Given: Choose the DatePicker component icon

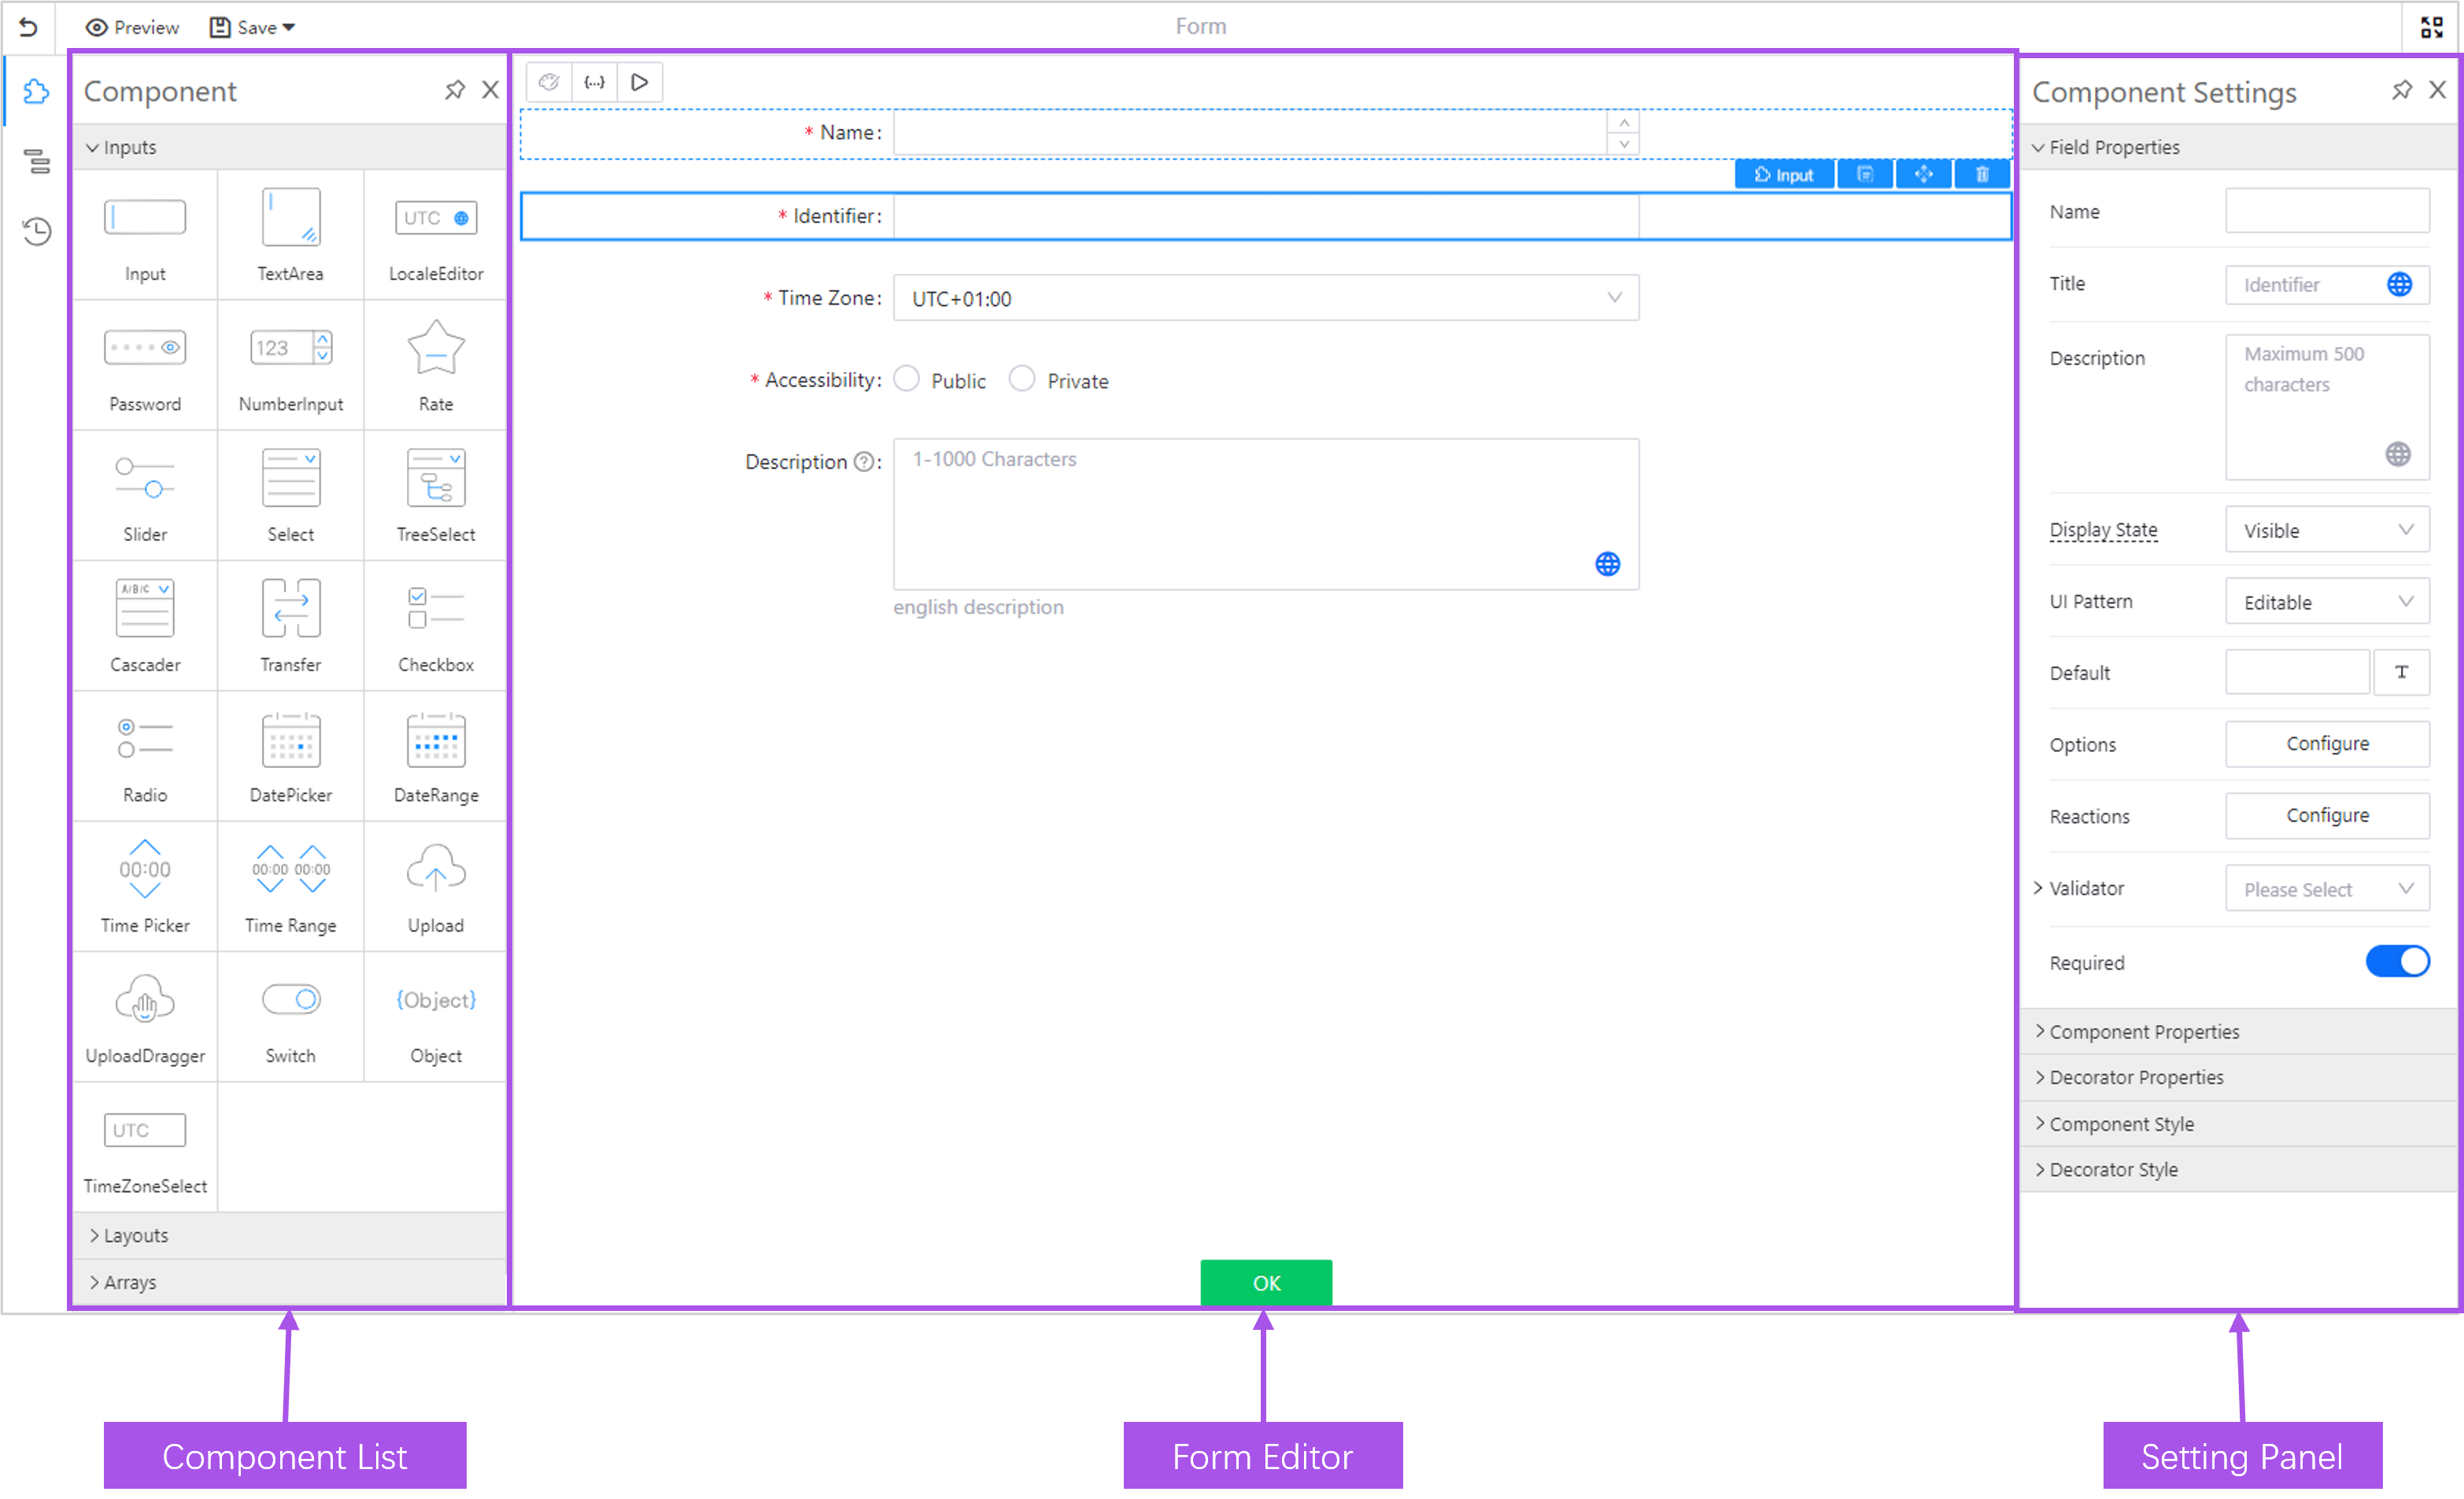Looking at the screenshot, I should 290,741.
